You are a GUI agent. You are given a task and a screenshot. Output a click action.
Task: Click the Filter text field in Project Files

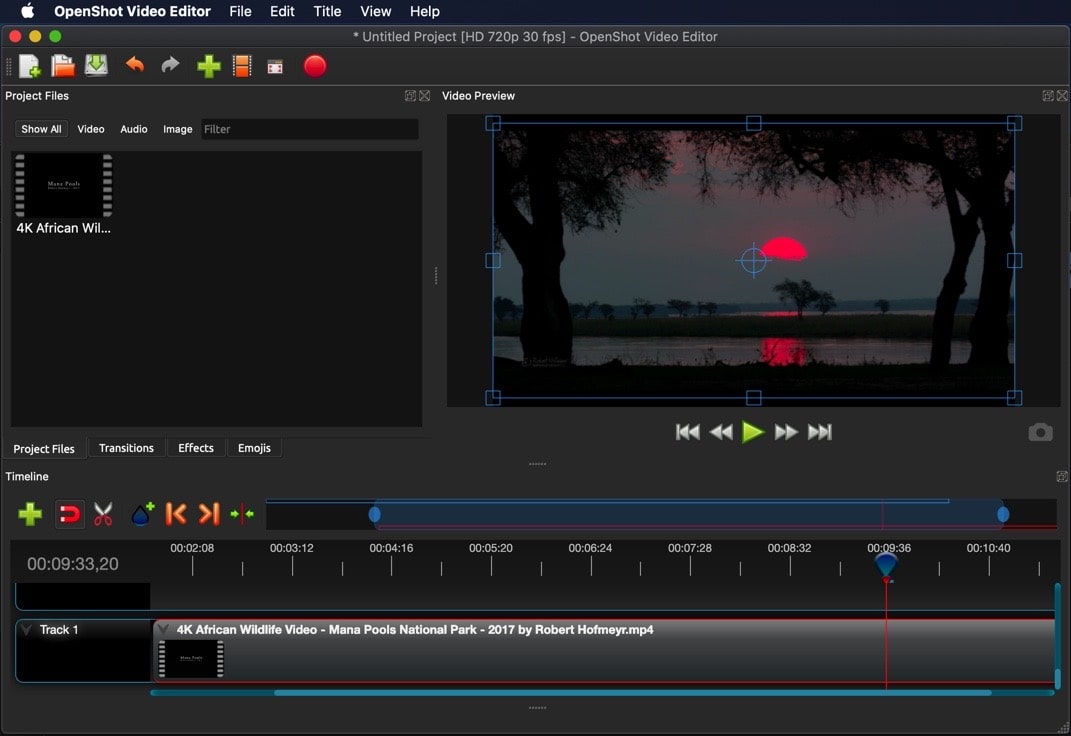point(310,129)
